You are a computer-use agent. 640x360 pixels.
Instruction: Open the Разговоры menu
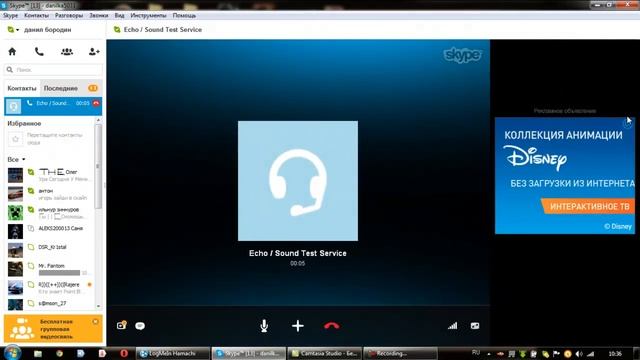(x=69, y=16)
